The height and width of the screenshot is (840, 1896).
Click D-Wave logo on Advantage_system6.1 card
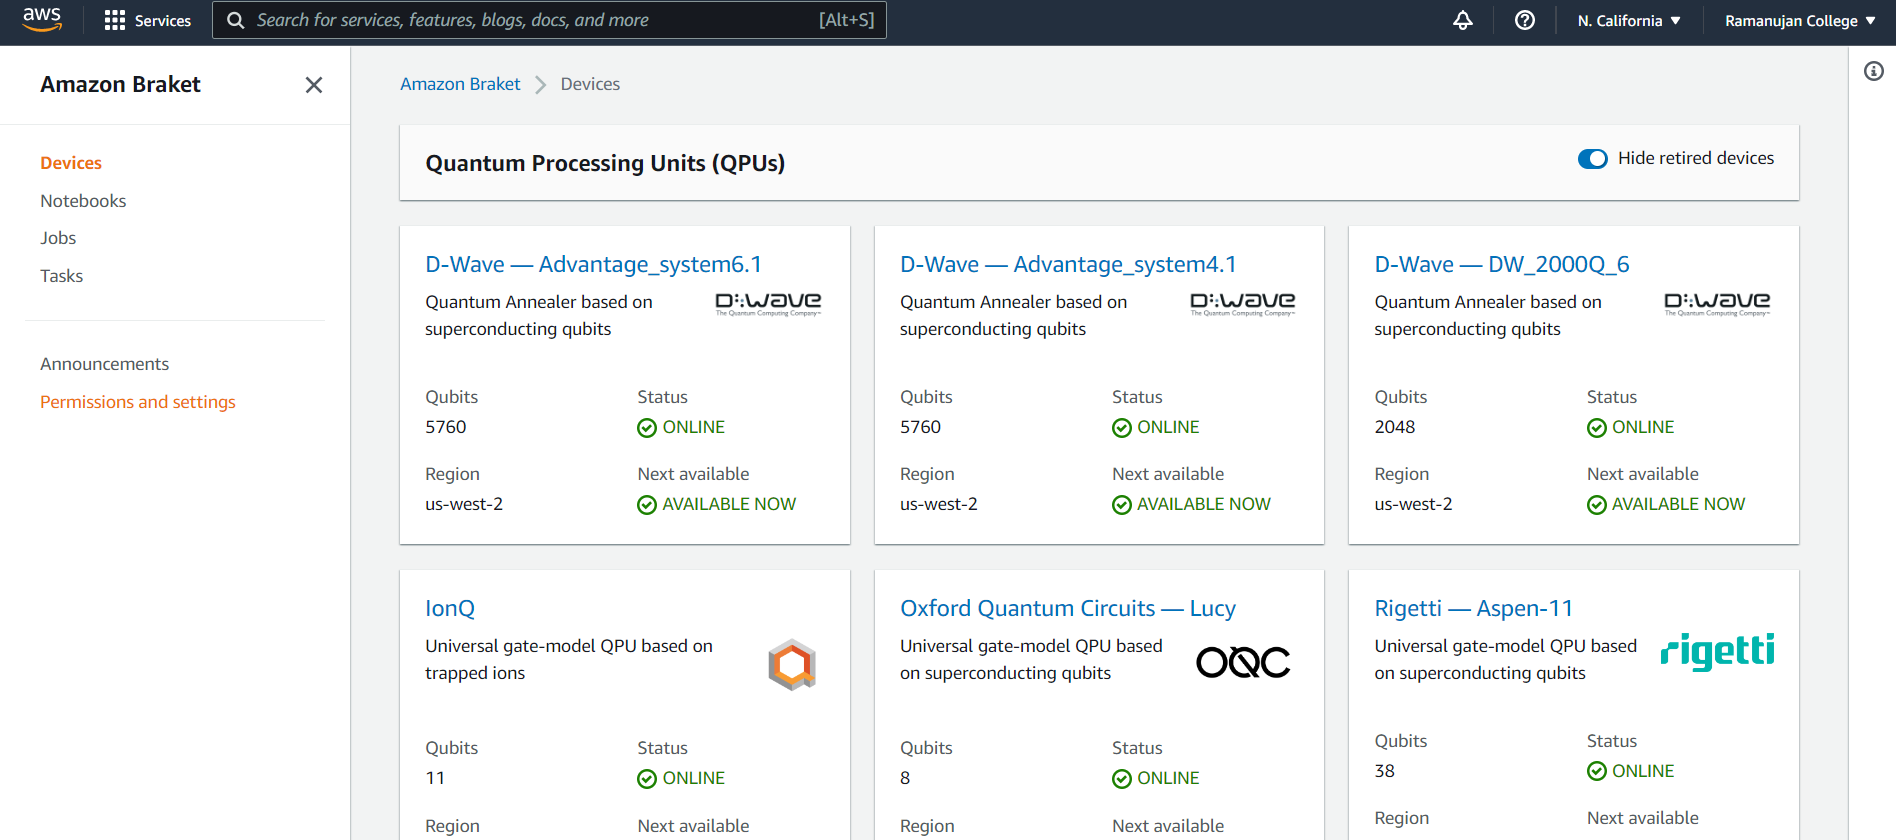768,304
